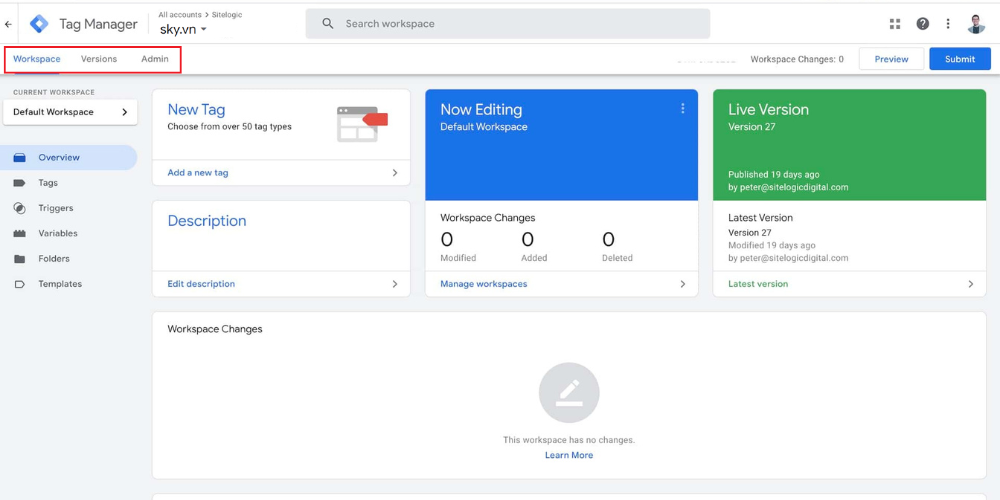The height and width of the screenshot is (500, 1000).
Task: Open three-dot menu on Now Editing card
Action: pos(683,109)
